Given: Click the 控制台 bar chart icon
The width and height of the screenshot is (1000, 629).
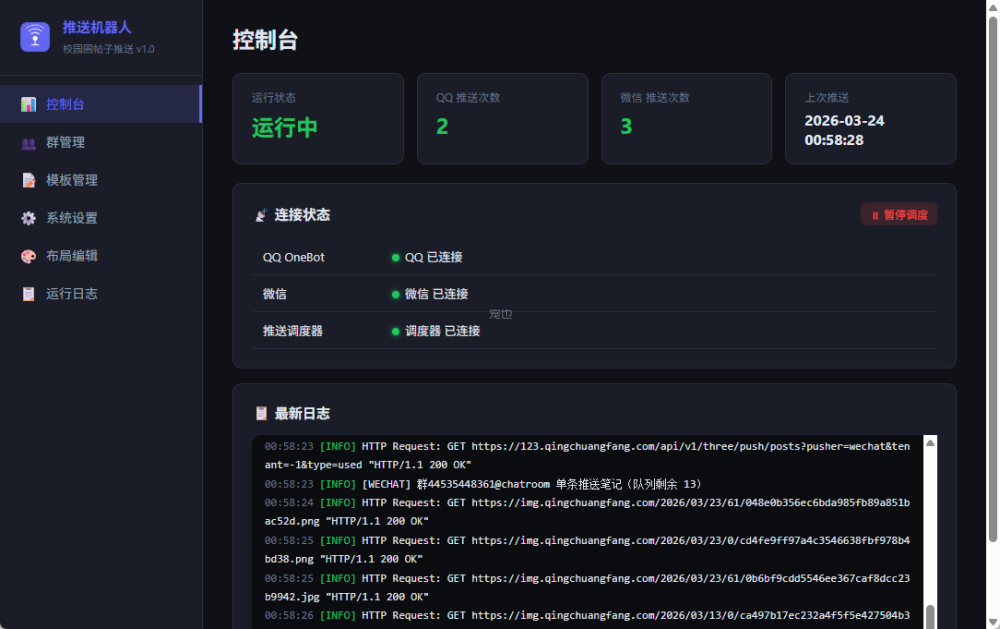Looking at the screenshot, I should (28, 104).
